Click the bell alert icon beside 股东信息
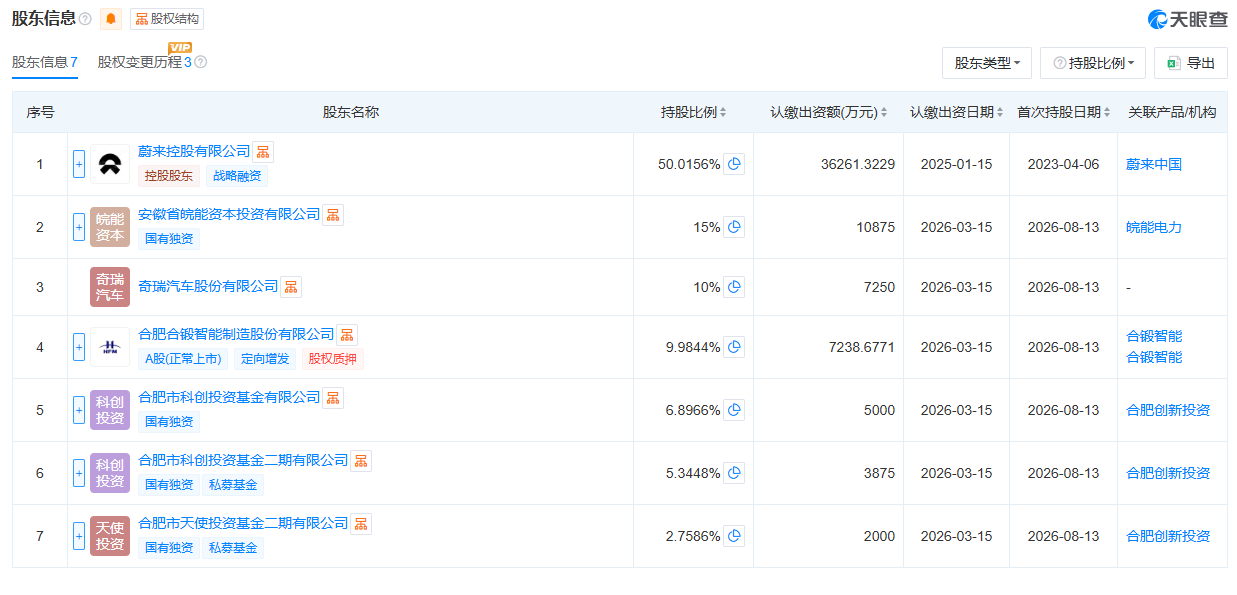Viewport: 1237px width, 595px height. click(111, 18)
